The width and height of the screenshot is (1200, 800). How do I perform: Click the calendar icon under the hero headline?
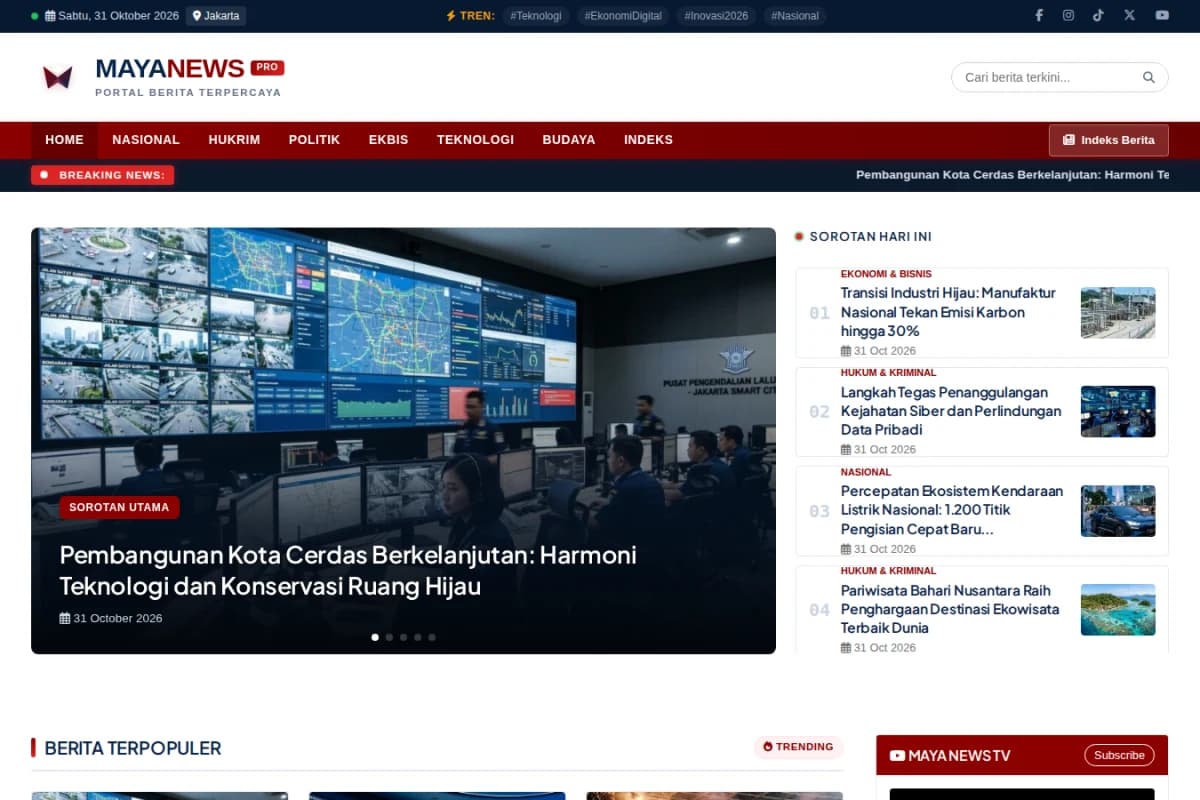click(65, 618)
